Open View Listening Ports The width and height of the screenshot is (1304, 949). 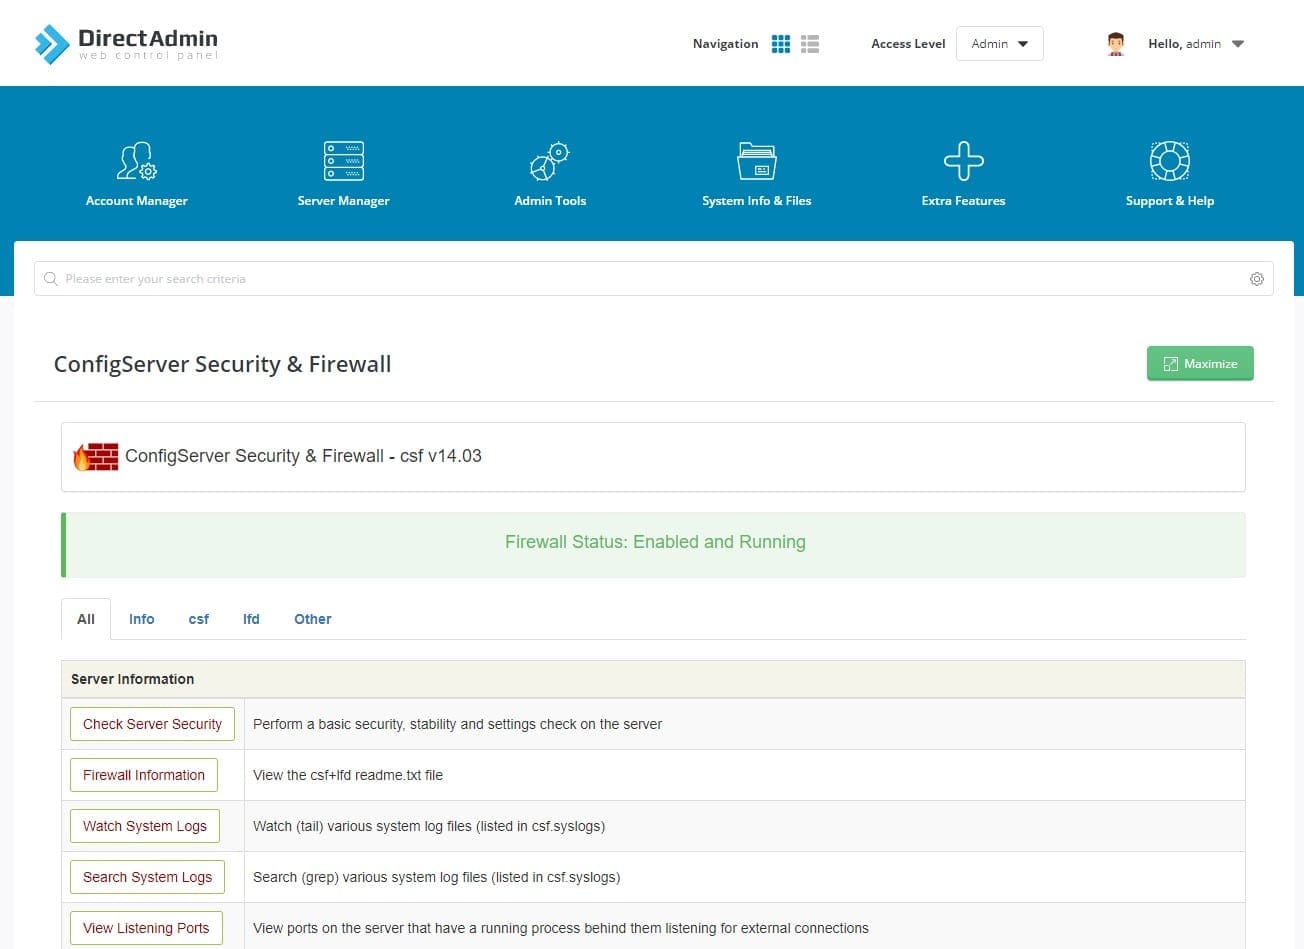pyautogui.click(x=145, y=927)
